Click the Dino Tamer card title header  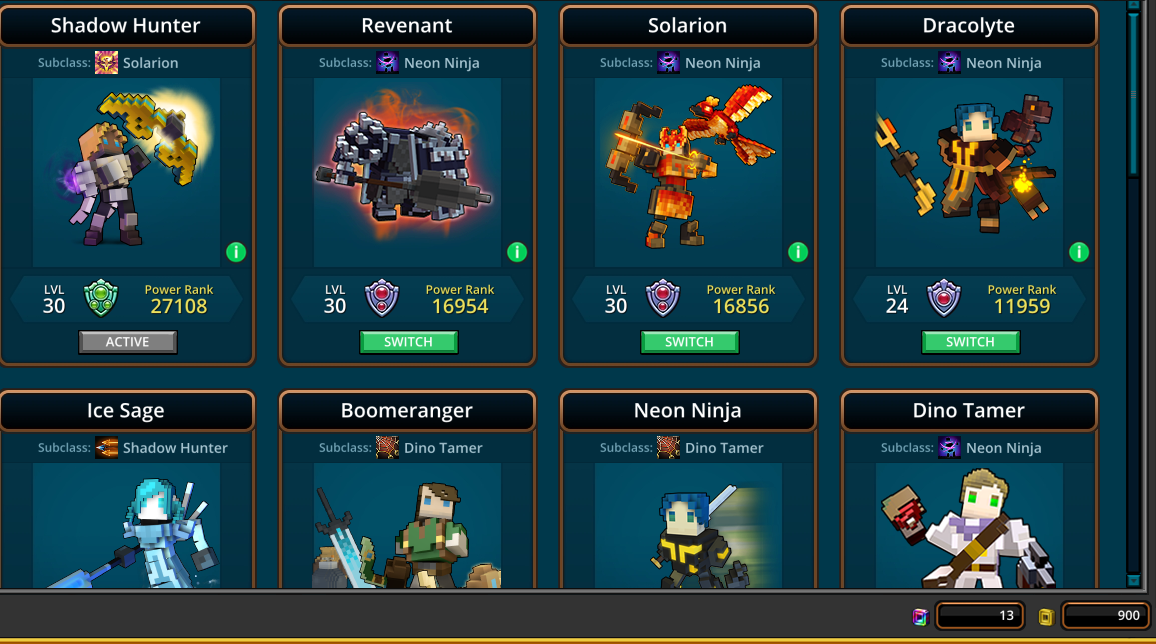[969, 410]
